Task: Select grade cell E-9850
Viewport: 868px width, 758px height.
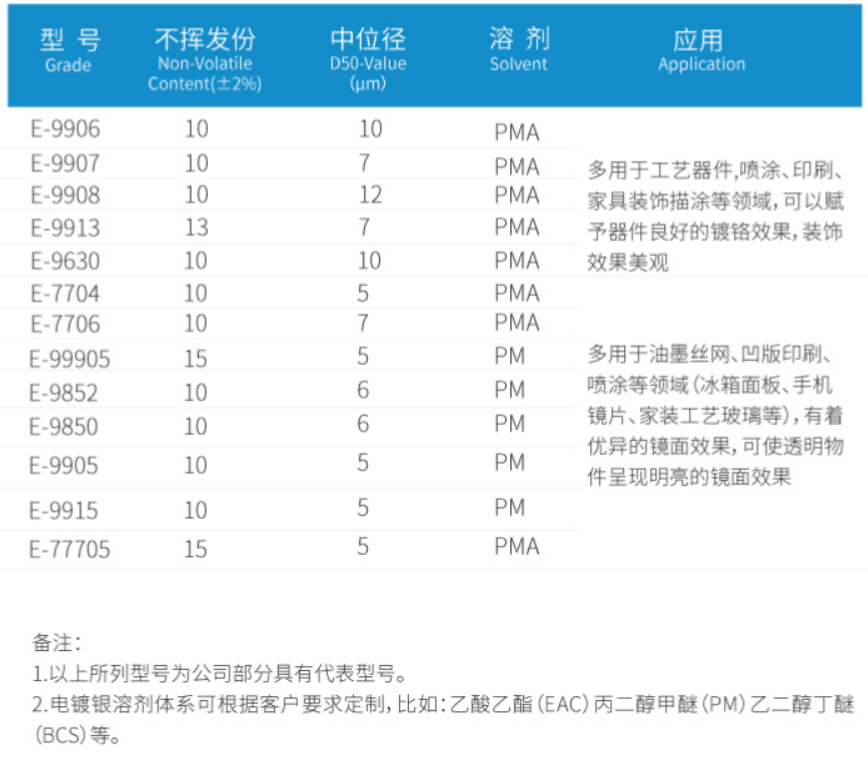Action: [x=64, y=426]
